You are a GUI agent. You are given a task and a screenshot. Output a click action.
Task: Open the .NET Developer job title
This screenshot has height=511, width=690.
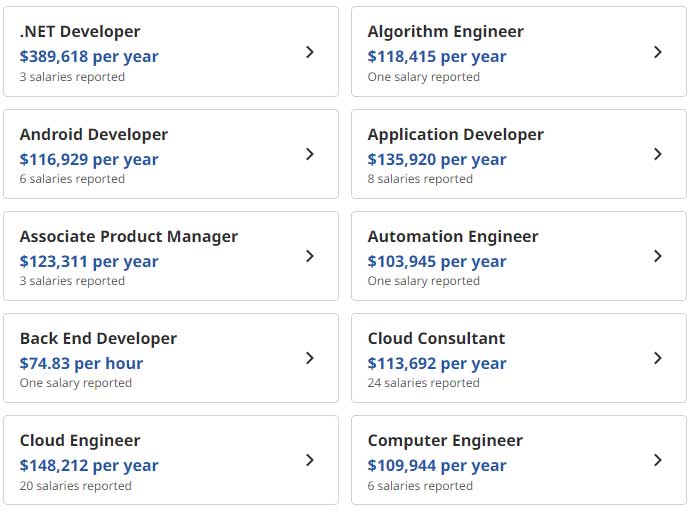(x=80, y=32)
